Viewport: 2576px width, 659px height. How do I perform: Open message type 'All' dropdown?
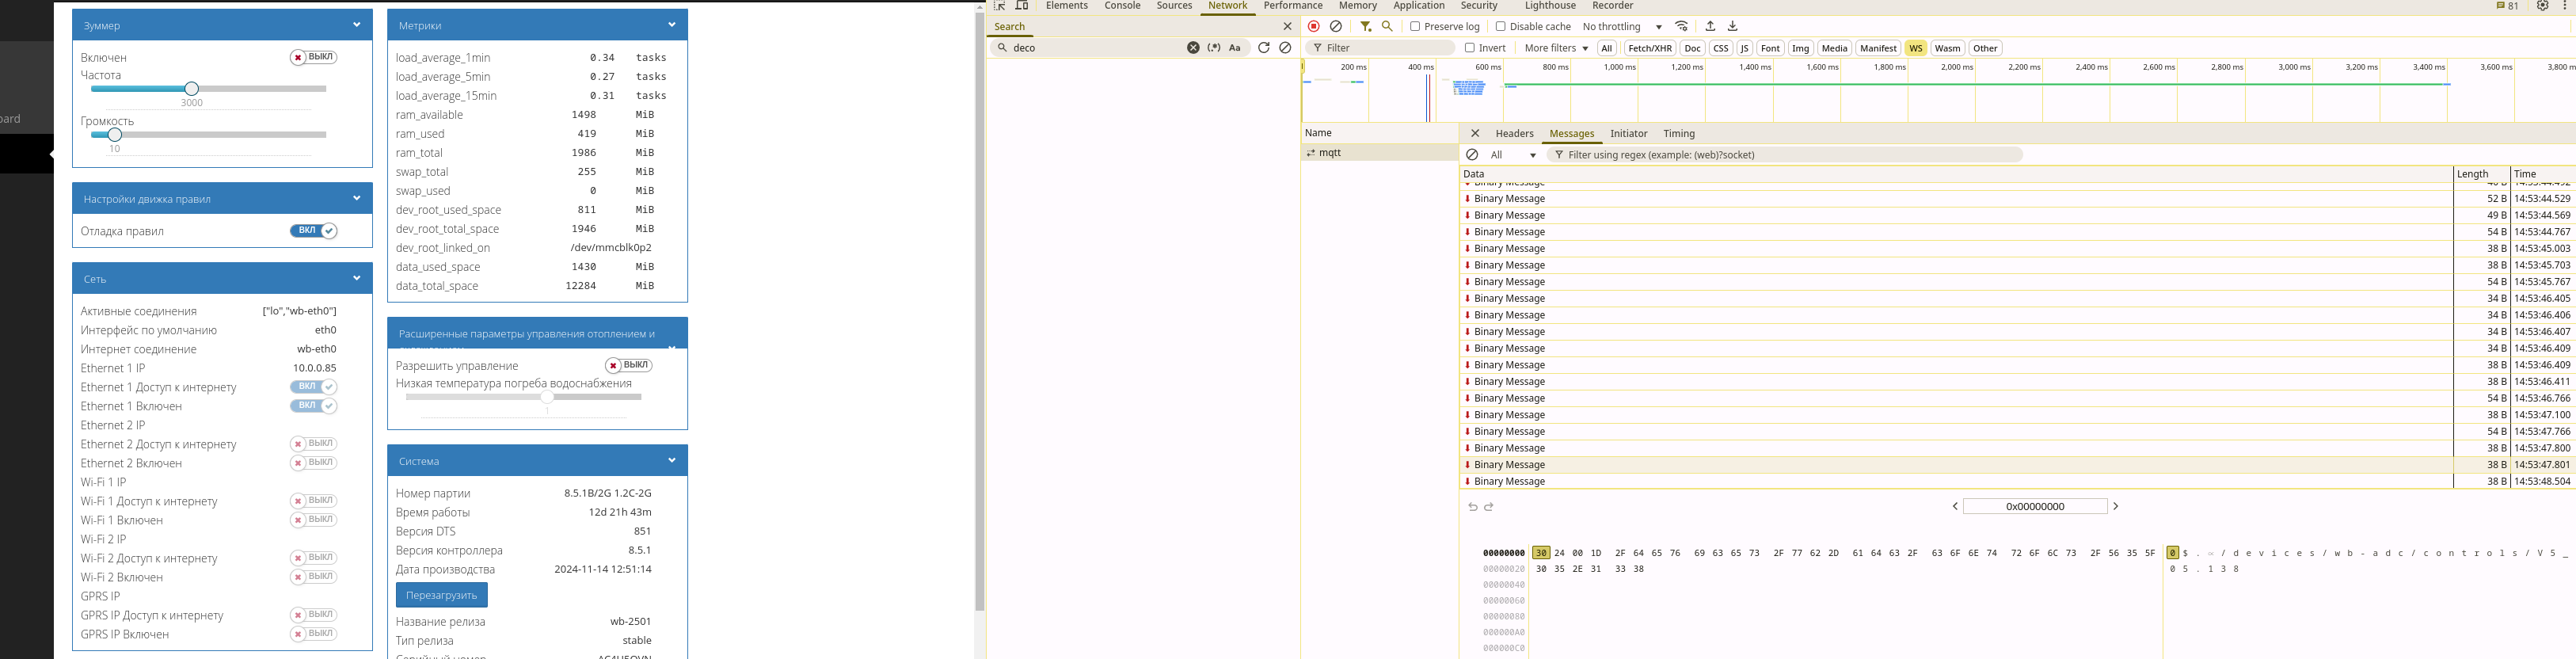pyautogui.click(x=1513, y=155)
